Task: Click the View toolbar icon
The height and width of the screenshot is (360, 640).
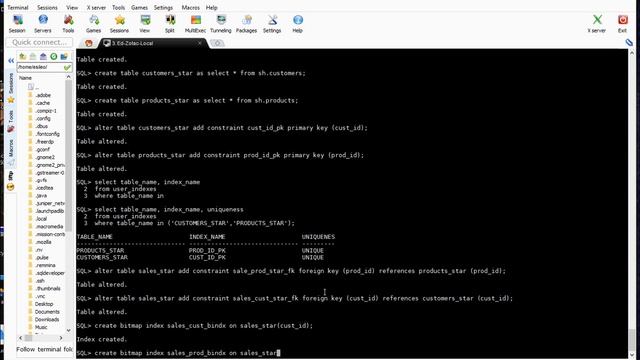Action: pyautogui.click(x=145, y=24)
